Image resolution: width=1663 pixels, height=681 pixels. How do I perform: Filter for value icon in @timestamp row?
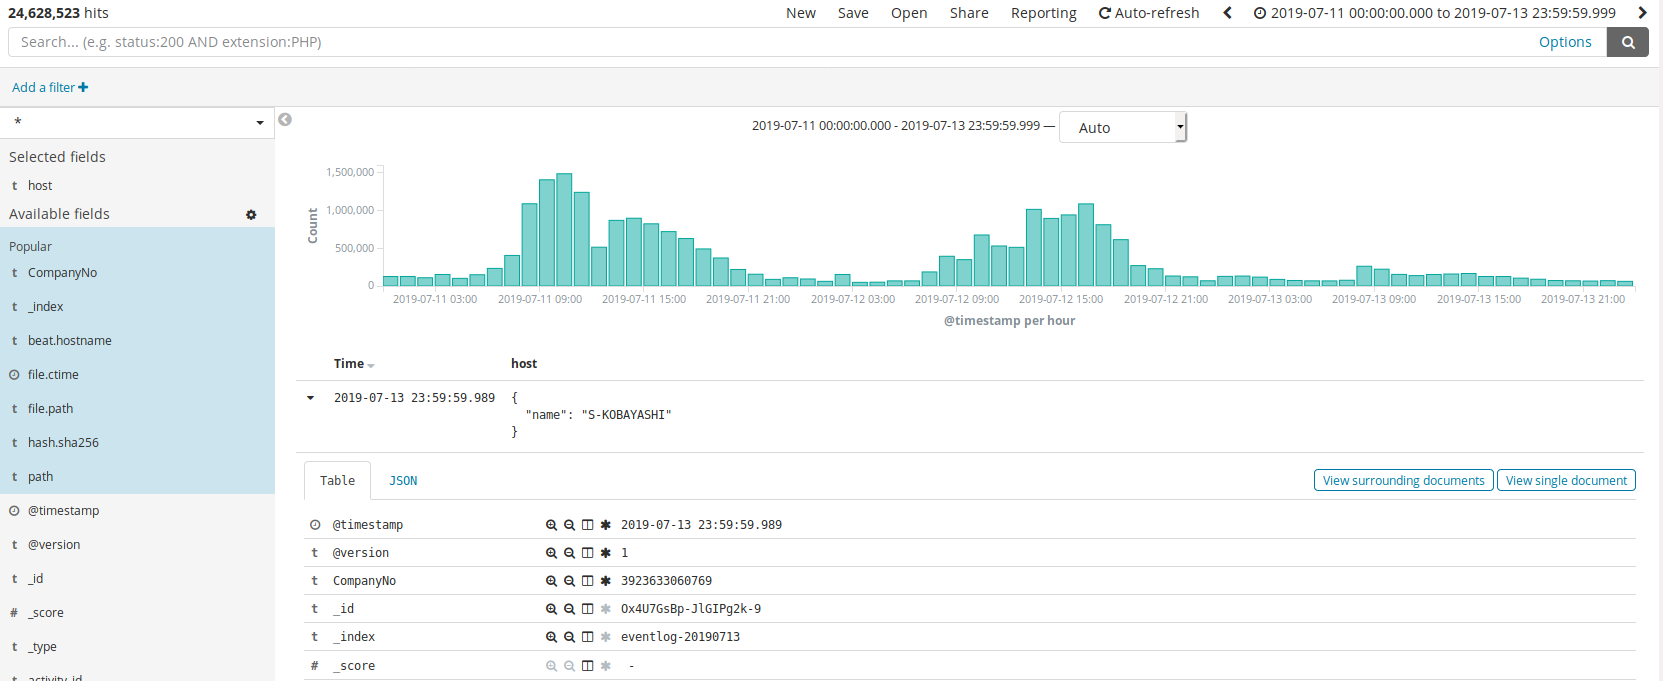(x=551, y=525)
